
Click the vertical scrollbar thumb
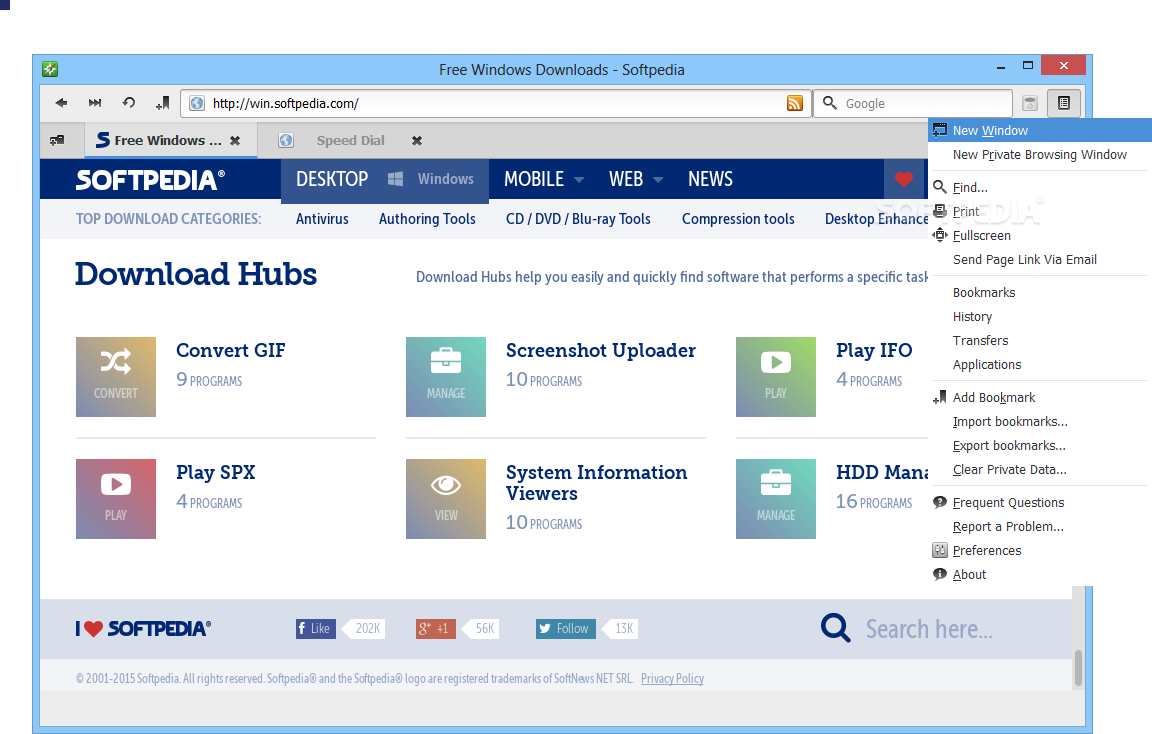pos(1079,668)
